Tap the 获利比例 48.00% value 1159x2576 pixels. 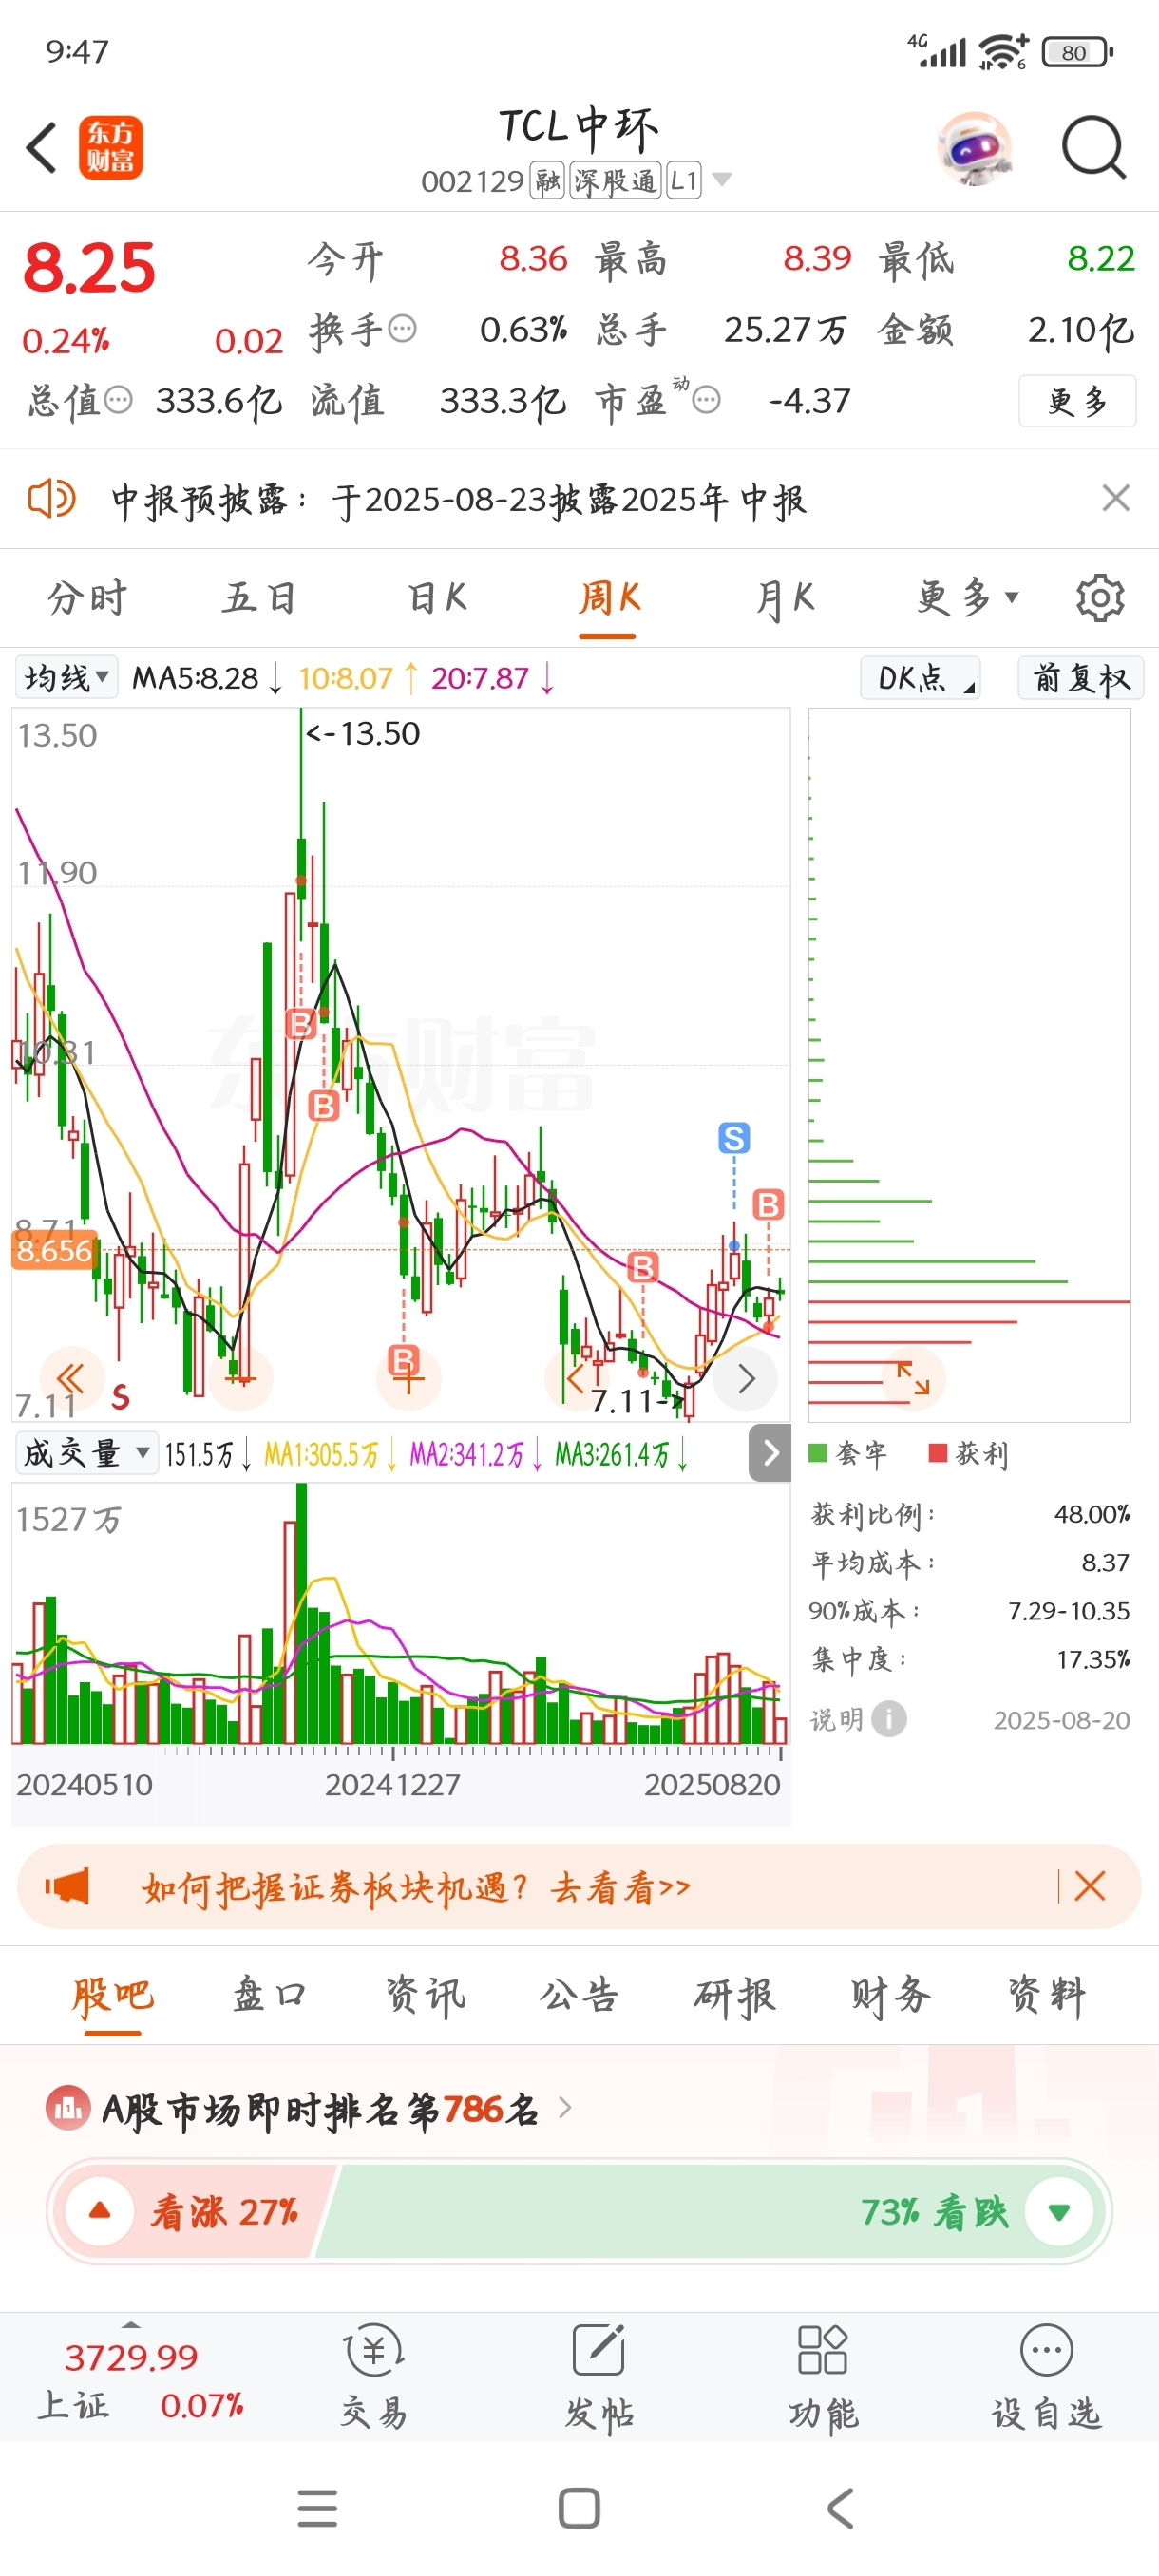[1092, 1515]
